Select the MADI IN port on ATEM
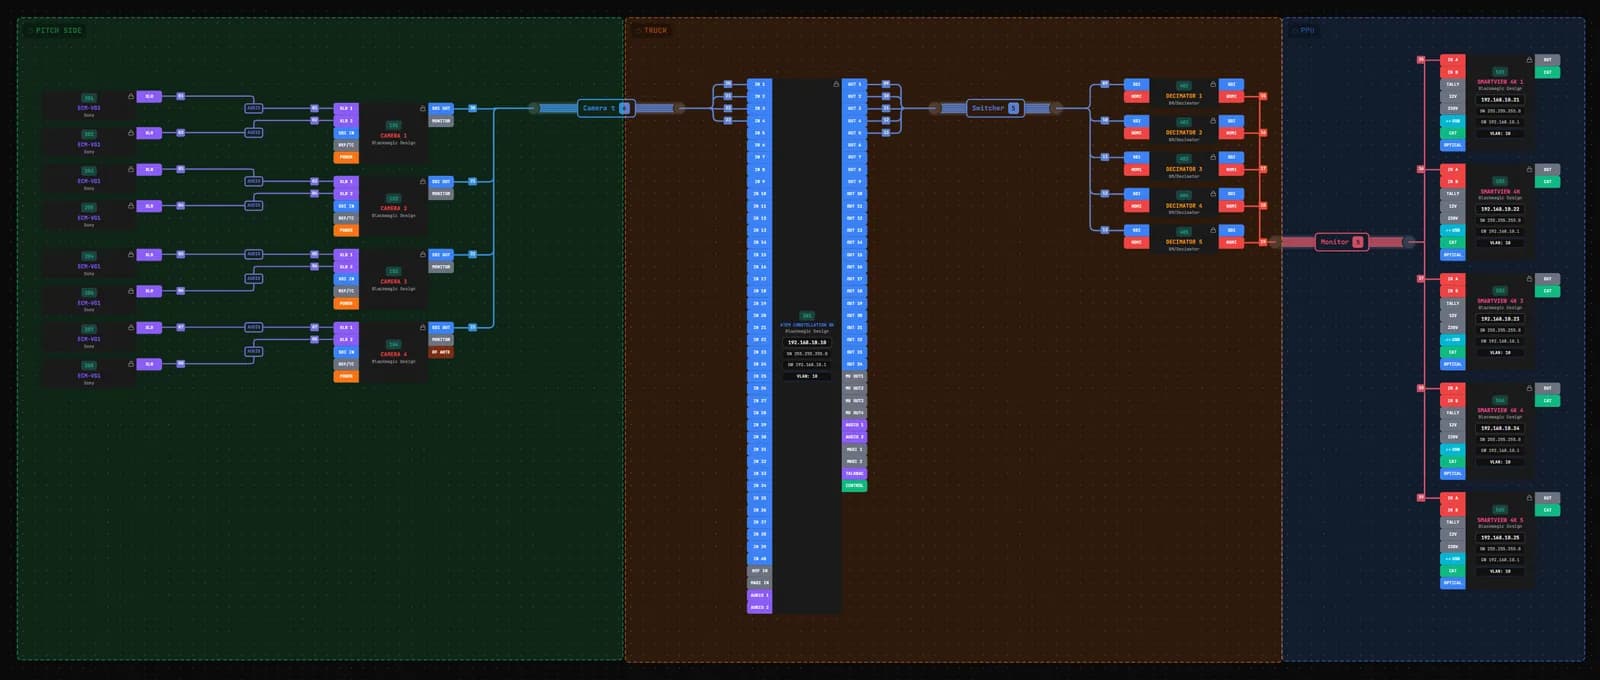 [x=760, y=583]
